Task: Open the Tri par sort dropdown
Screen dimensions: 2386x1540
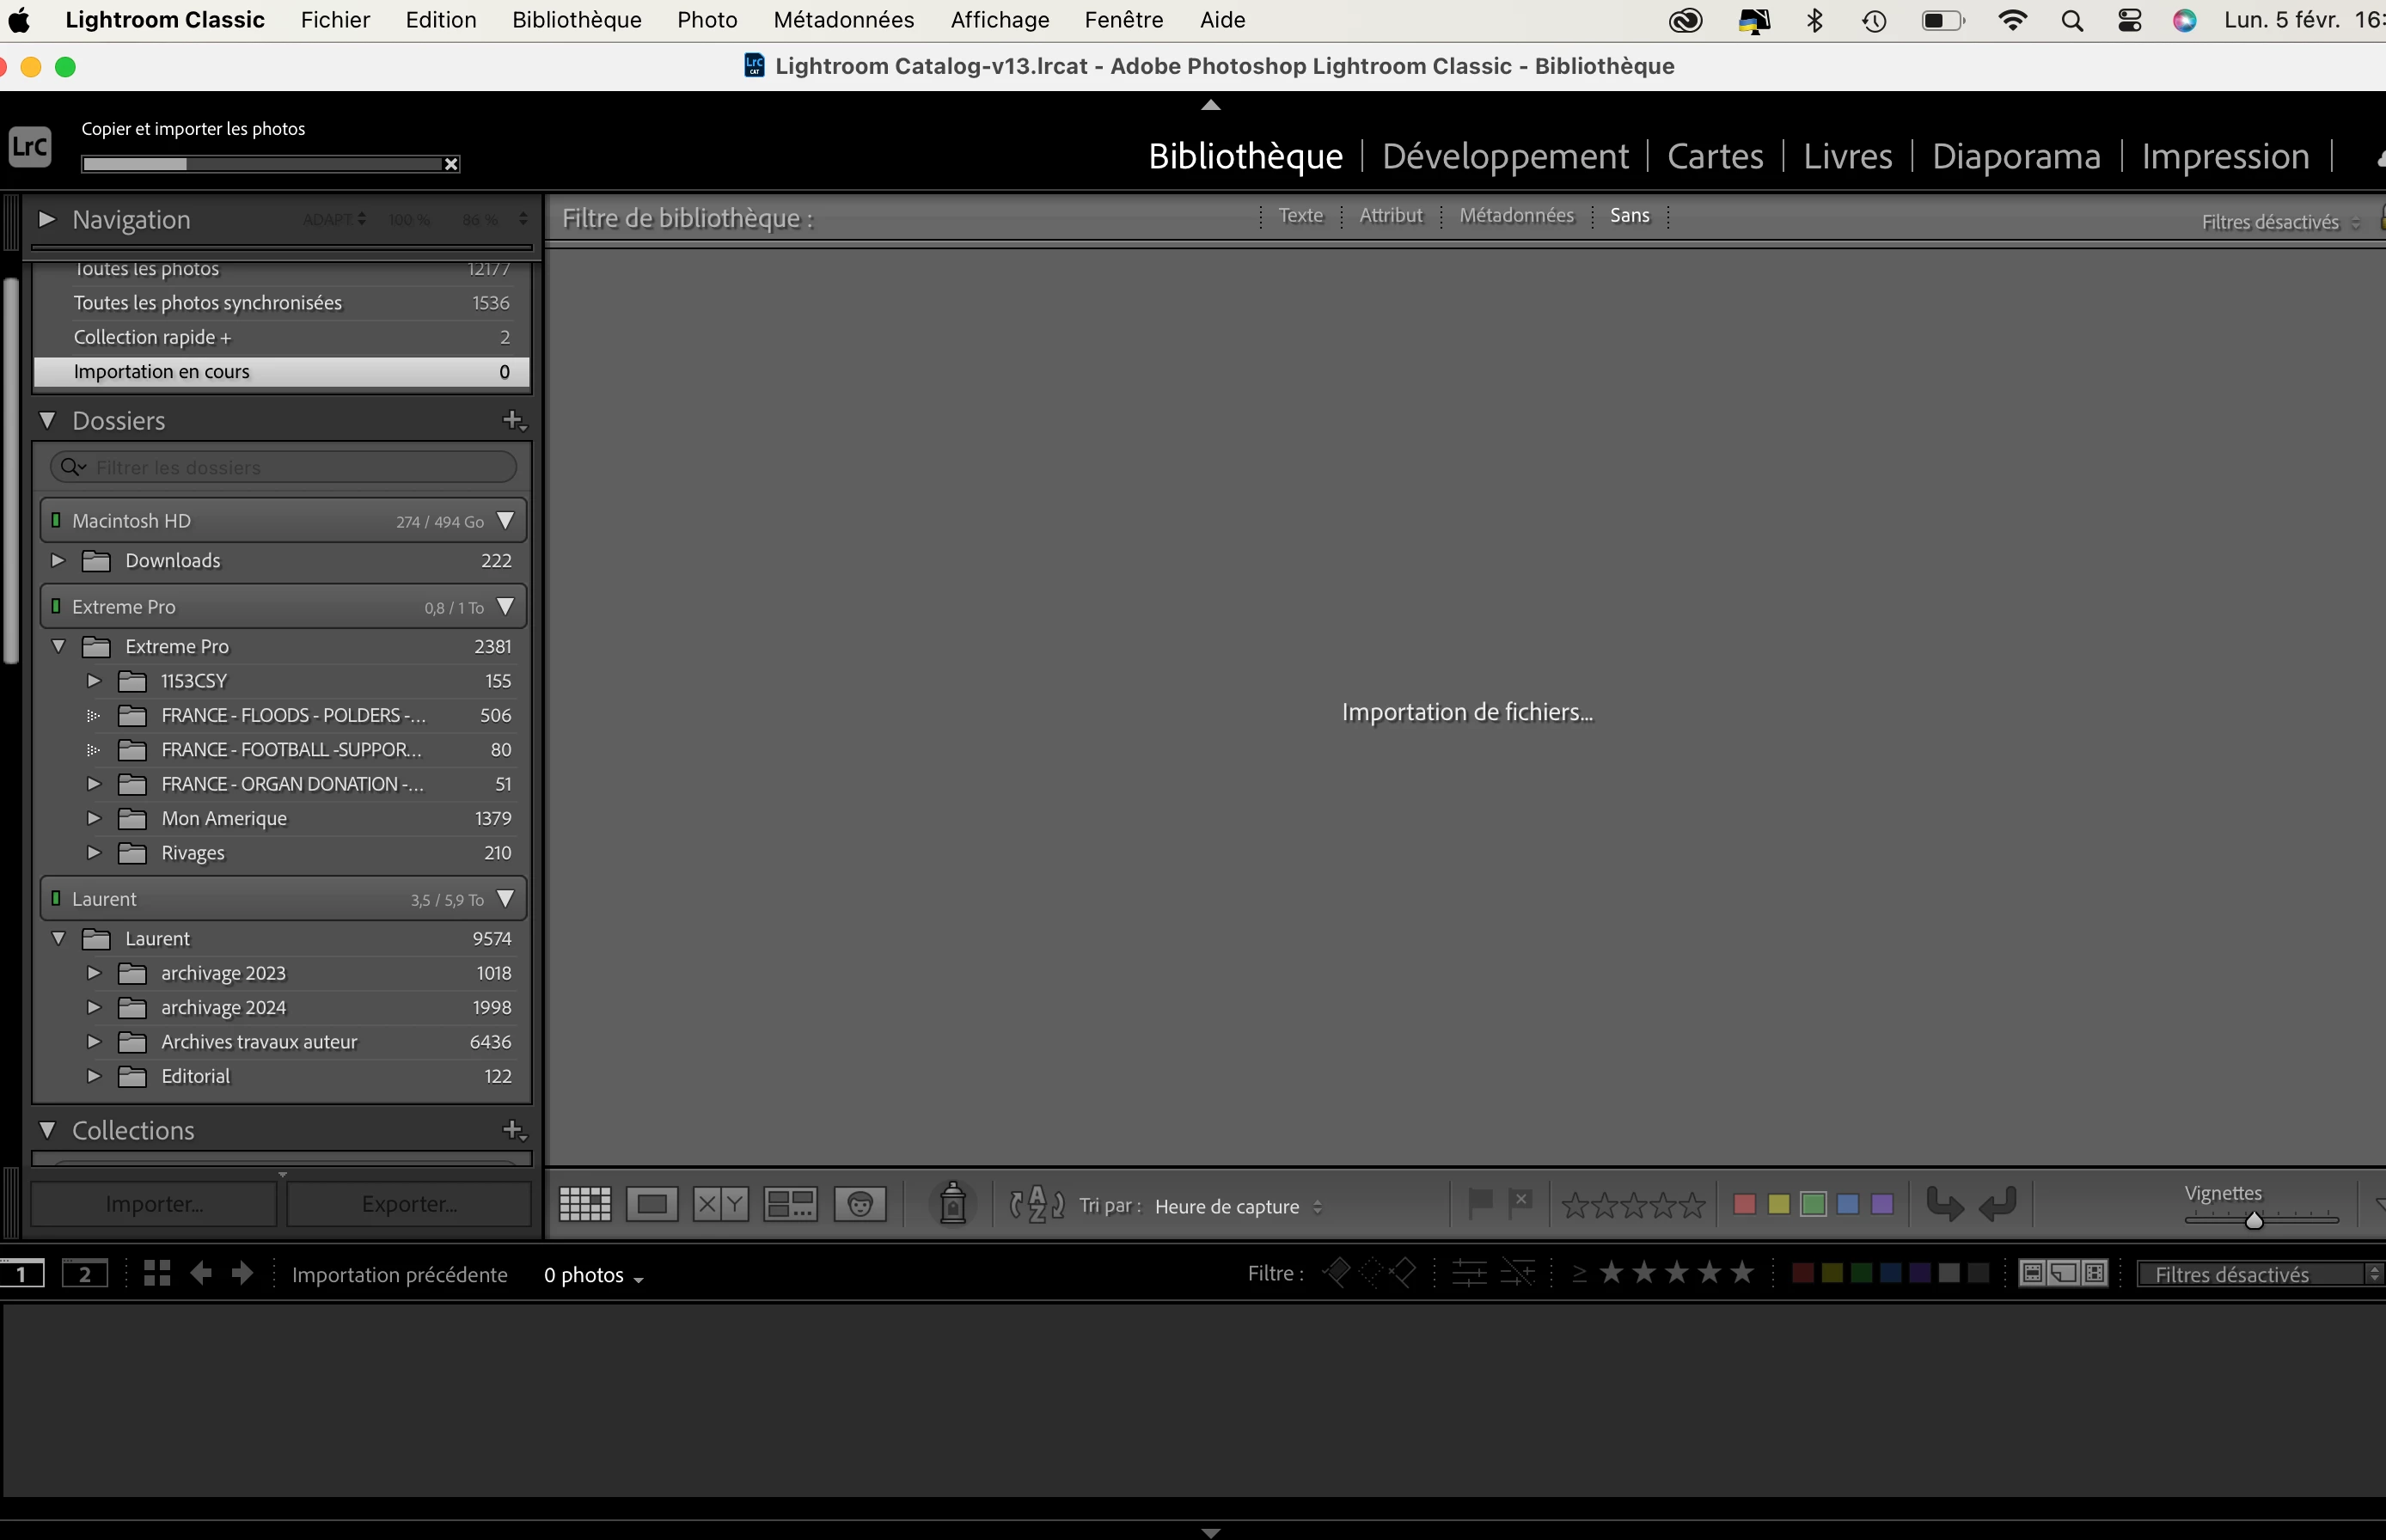Action: 1238,1207
